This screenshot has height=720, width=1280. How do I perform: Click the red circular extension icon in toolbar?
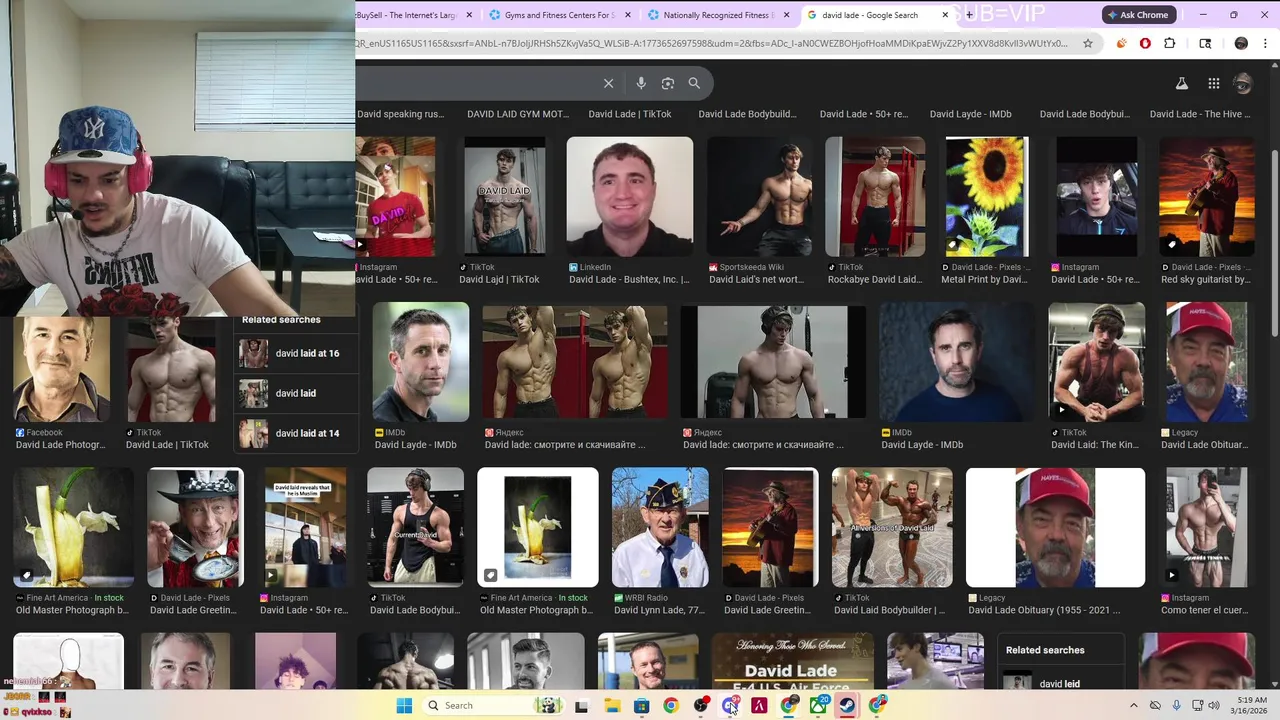(x=1145, y=43)
